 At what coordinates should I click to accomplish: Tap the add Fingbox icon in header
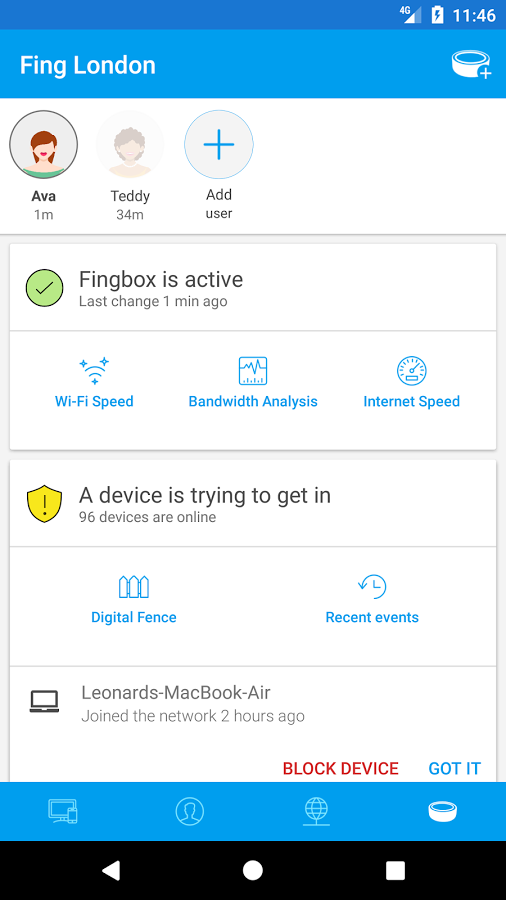pyautogui.click(x=471, y=65)
